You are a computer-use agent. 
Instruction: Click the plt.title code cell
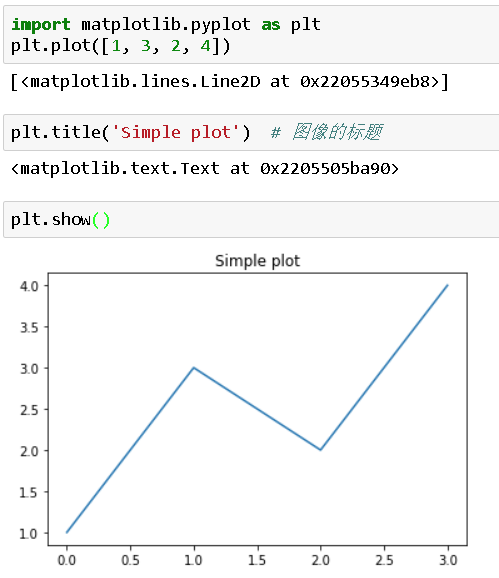tap(251, 132)
